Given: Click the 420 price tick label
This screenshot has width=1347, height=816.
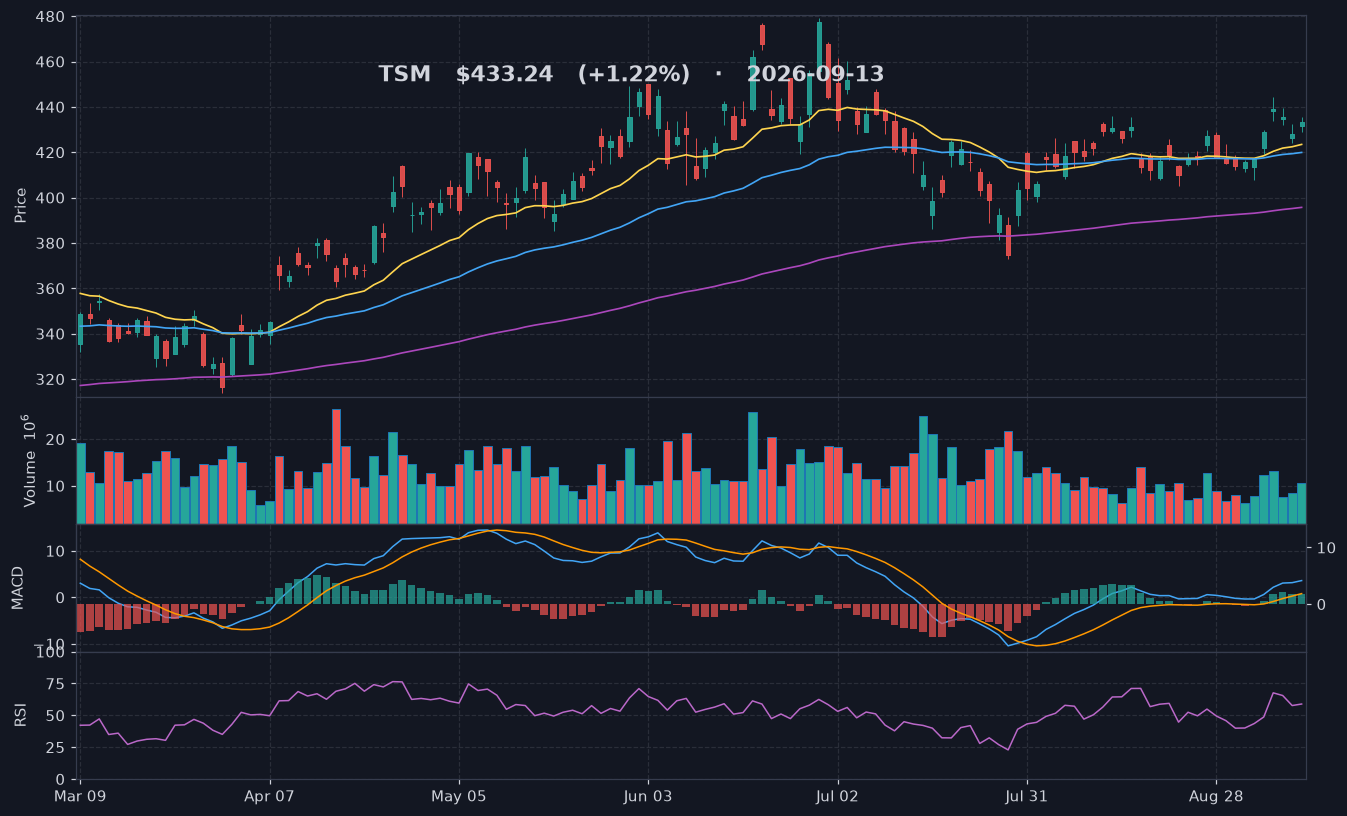Looking at the screenshot, I should click(x=50, y=153).
